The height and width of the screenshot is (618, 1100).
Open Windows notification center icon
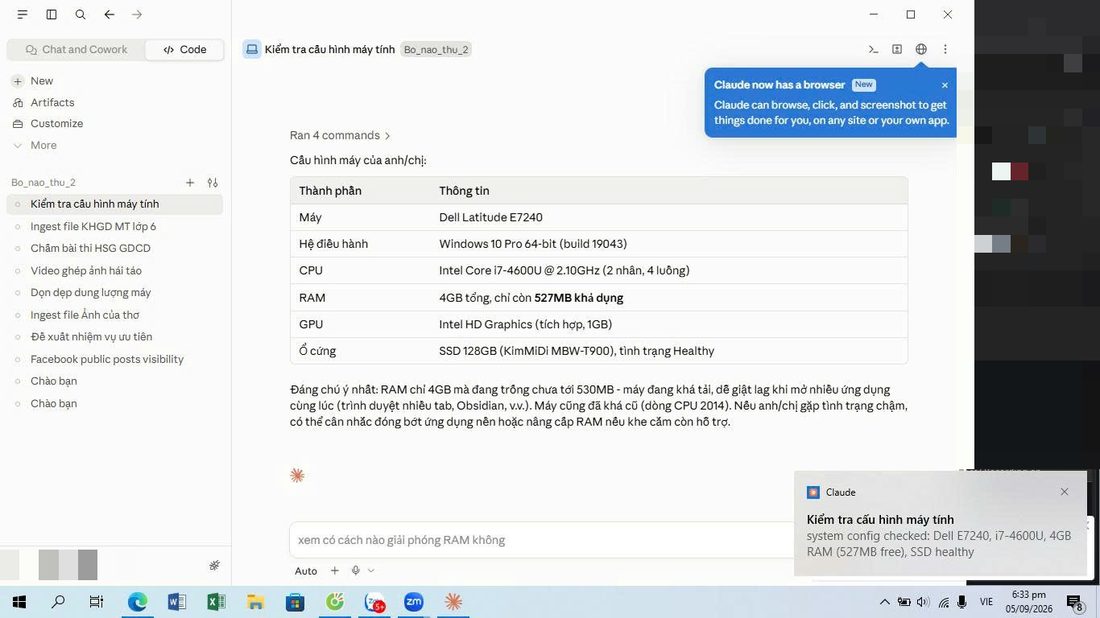pos(1075,603)
